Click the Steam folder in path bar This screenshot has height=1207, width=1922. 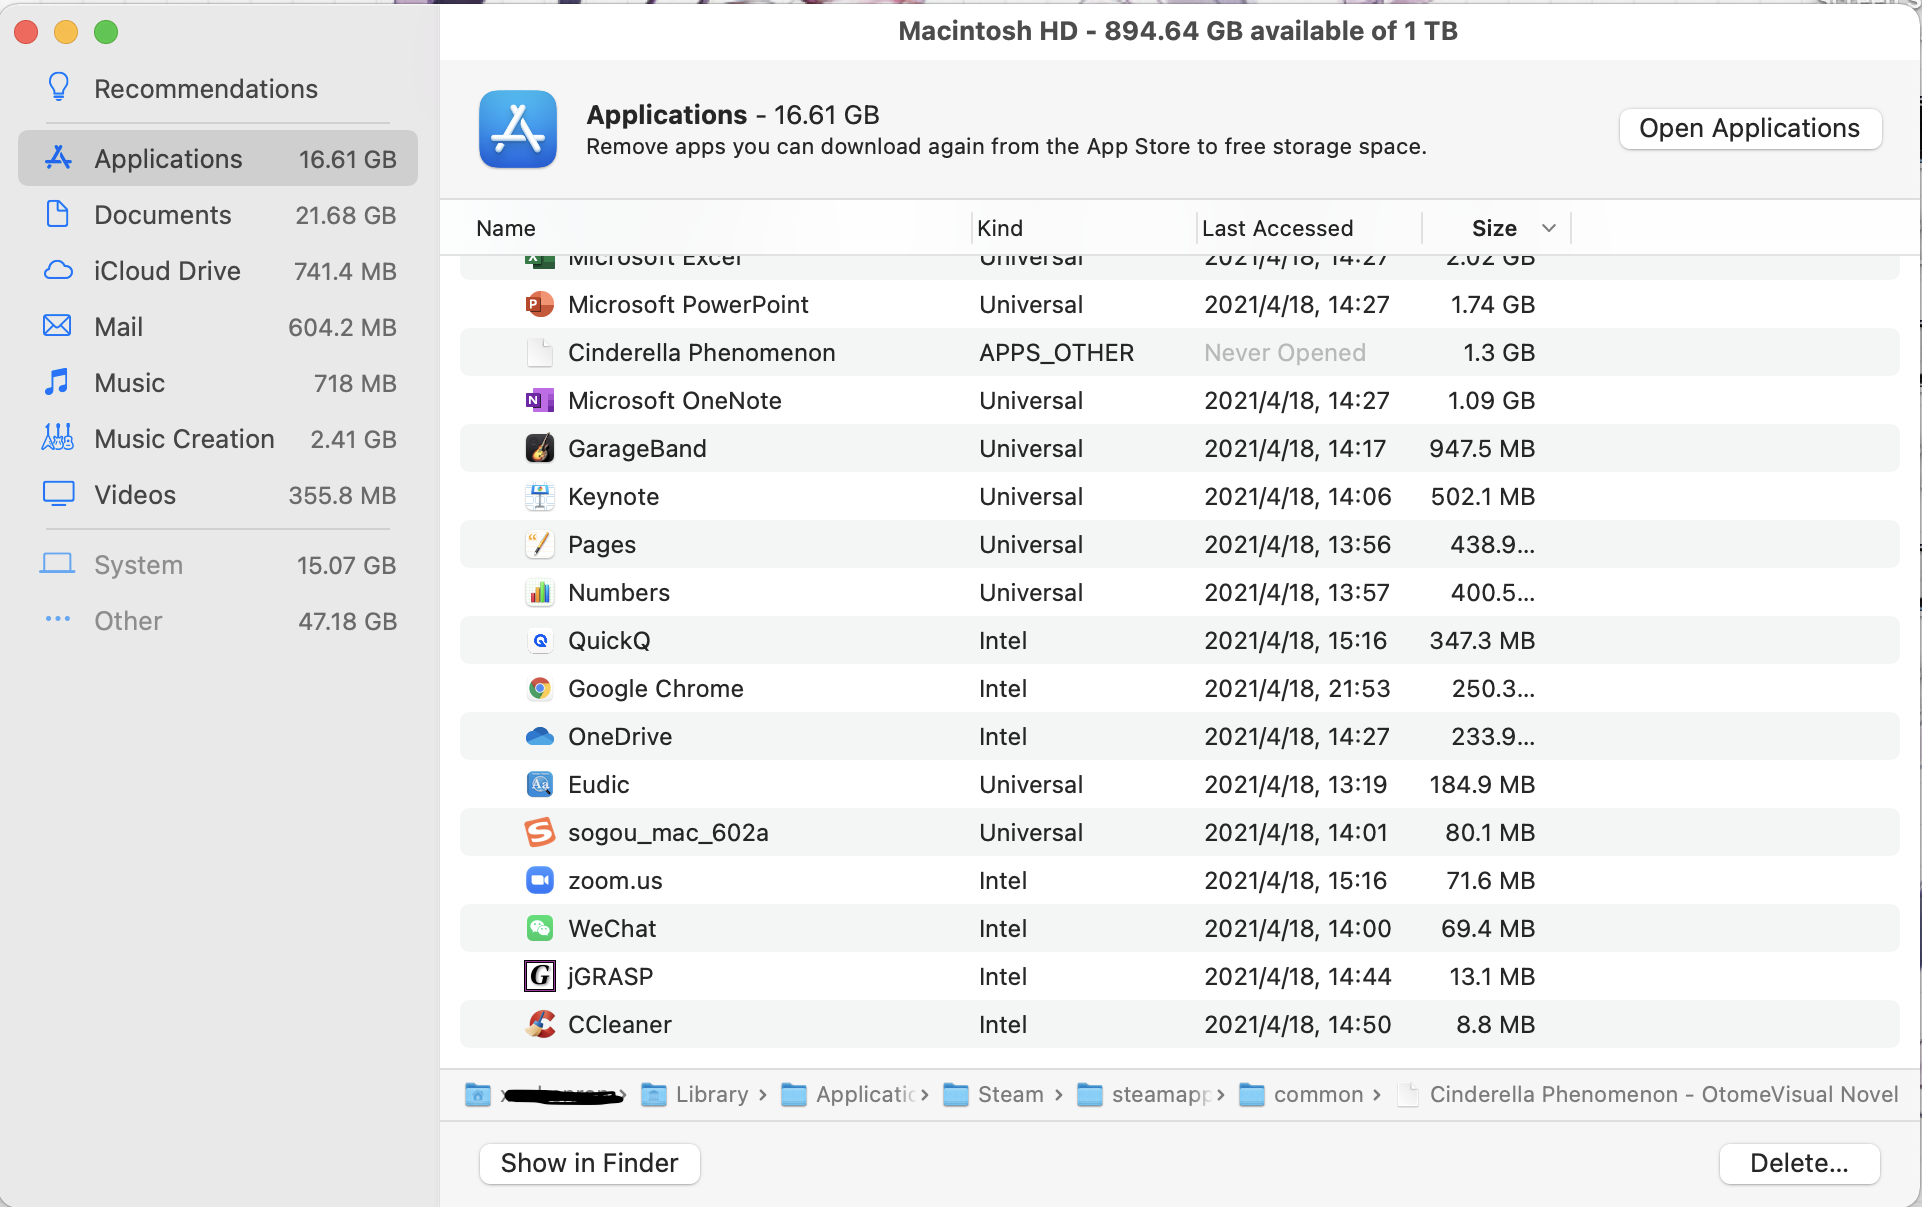click(x=1009, y=1094)
